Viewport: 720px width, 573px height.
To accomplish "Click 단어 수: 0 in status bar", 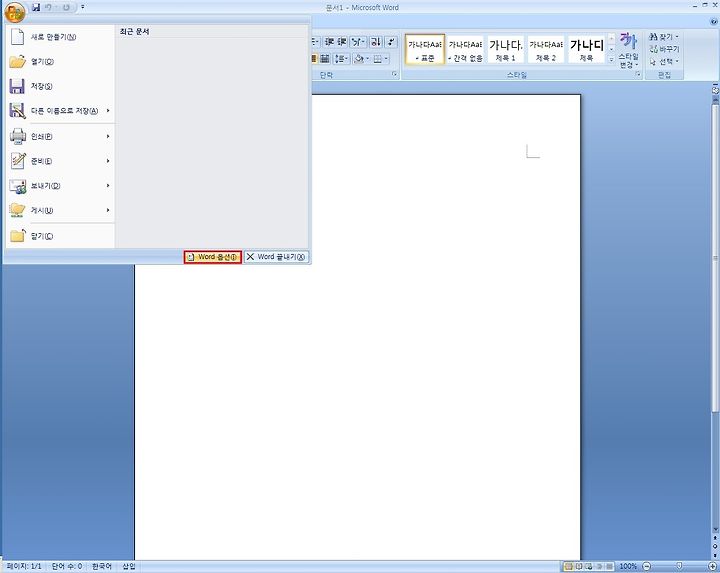I will (x=67, y=567).
